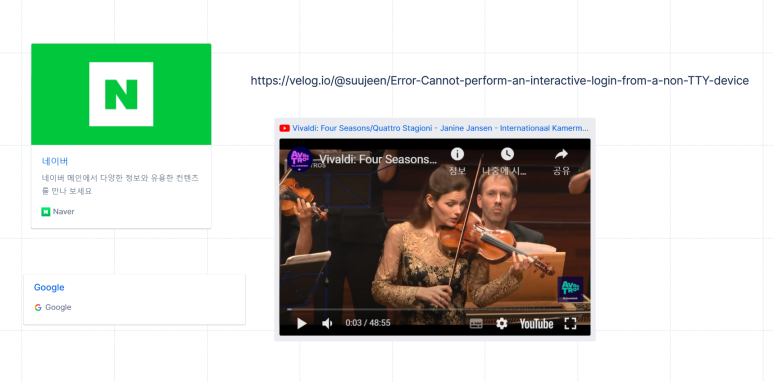Open the YouTube logo link in player

(x=536, y=323)
